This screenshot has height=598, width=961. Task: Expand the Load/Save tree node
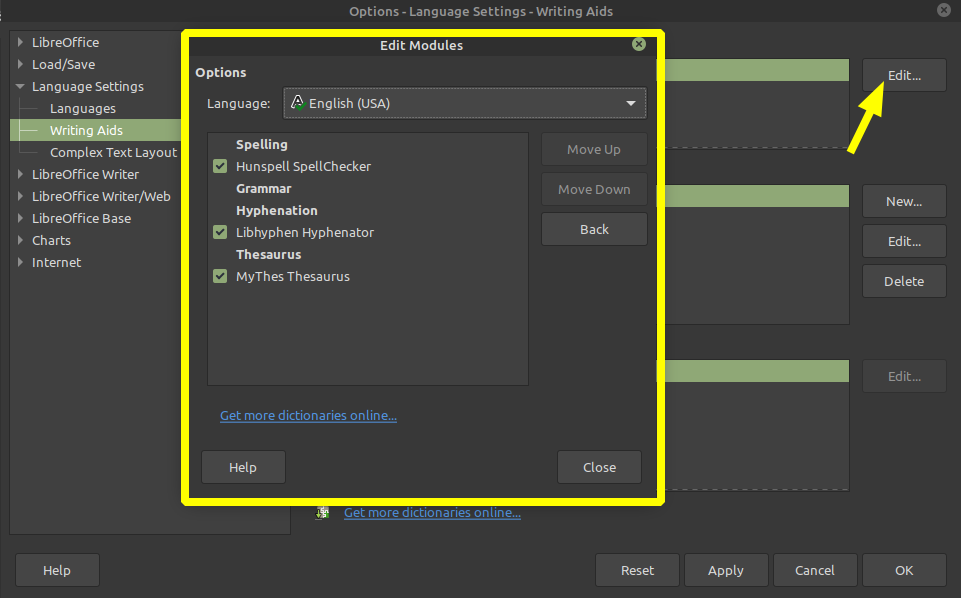tap(20, 65)
